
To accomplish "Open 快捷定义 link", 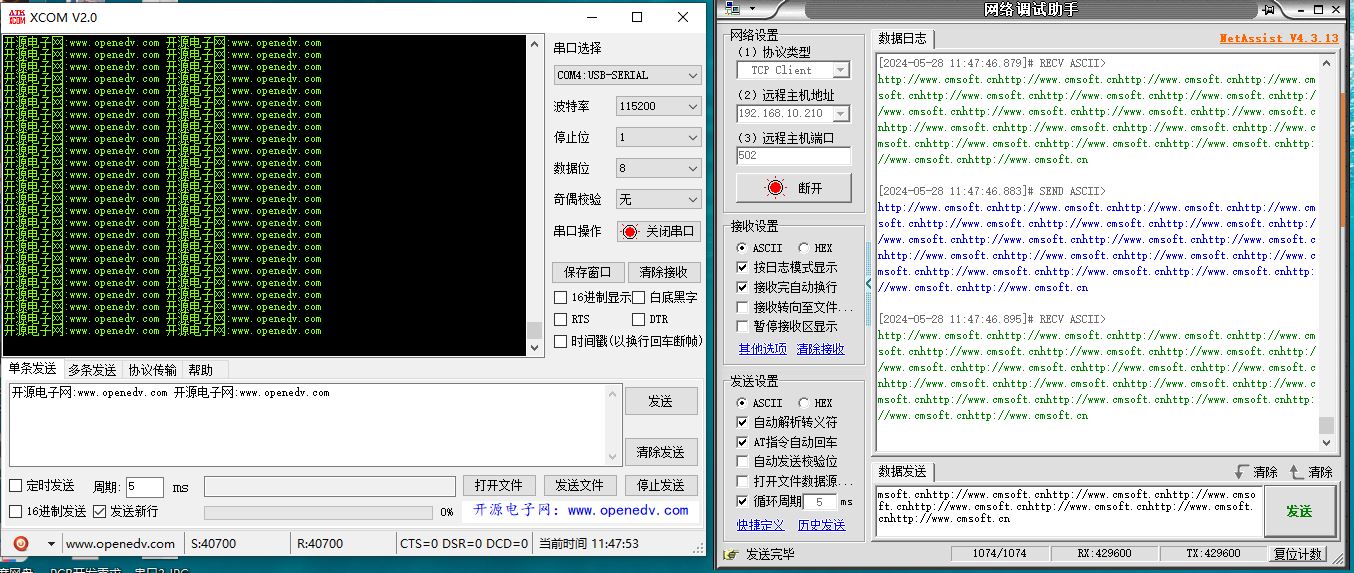I will tap(761, 525).
